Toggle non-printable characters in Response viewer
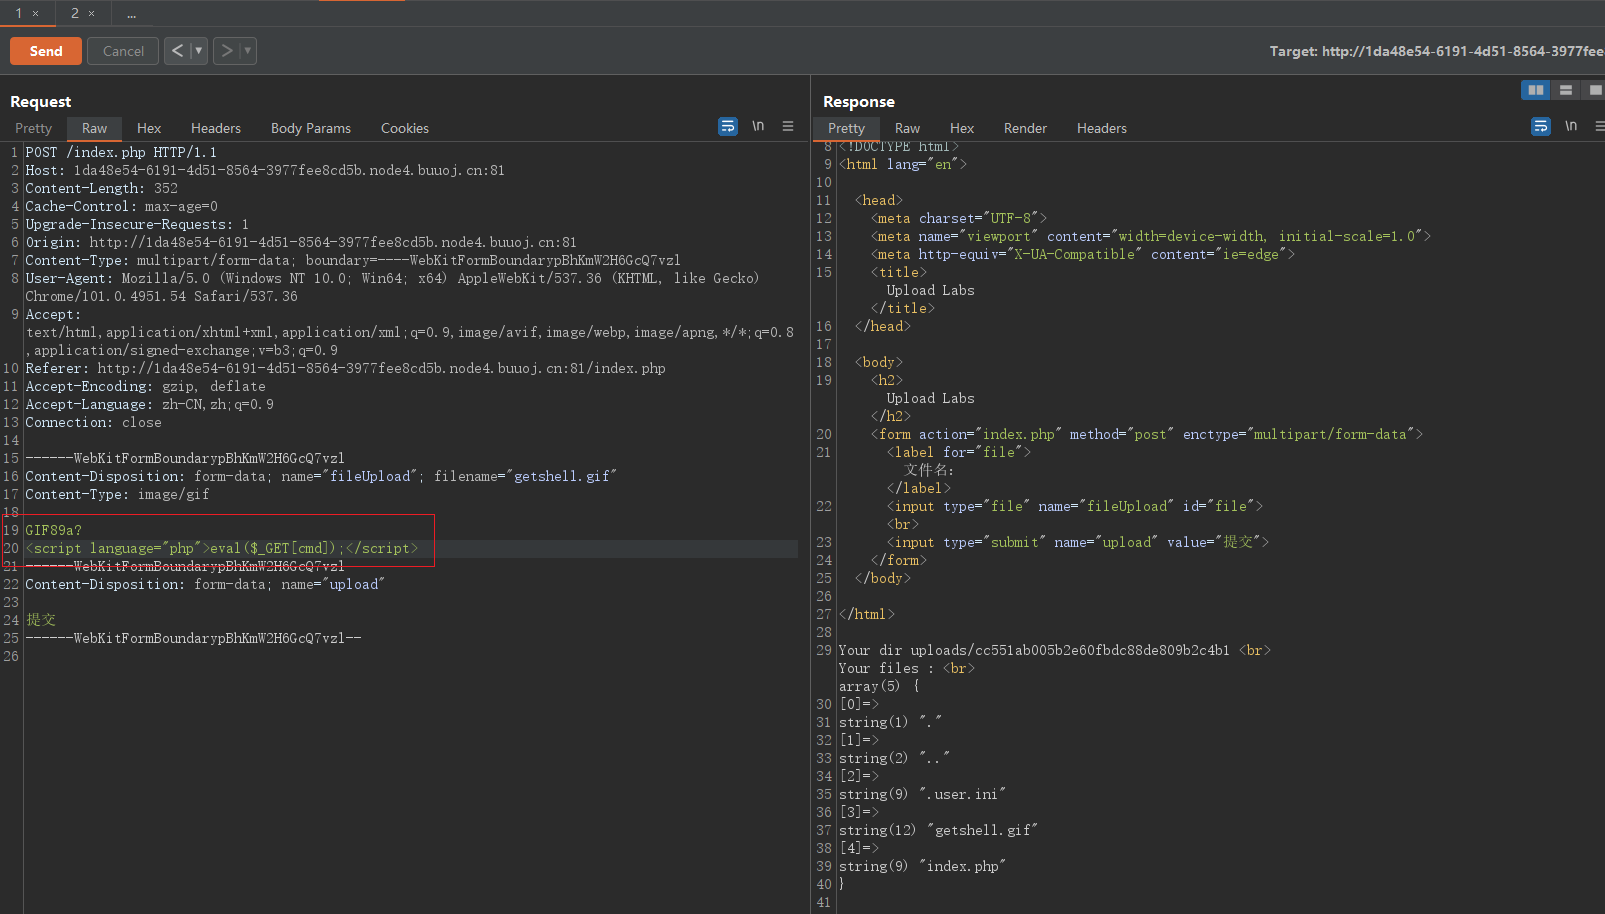This screenshot has height=914, width=1605. pyautogui.click(x=1571, y=126)
